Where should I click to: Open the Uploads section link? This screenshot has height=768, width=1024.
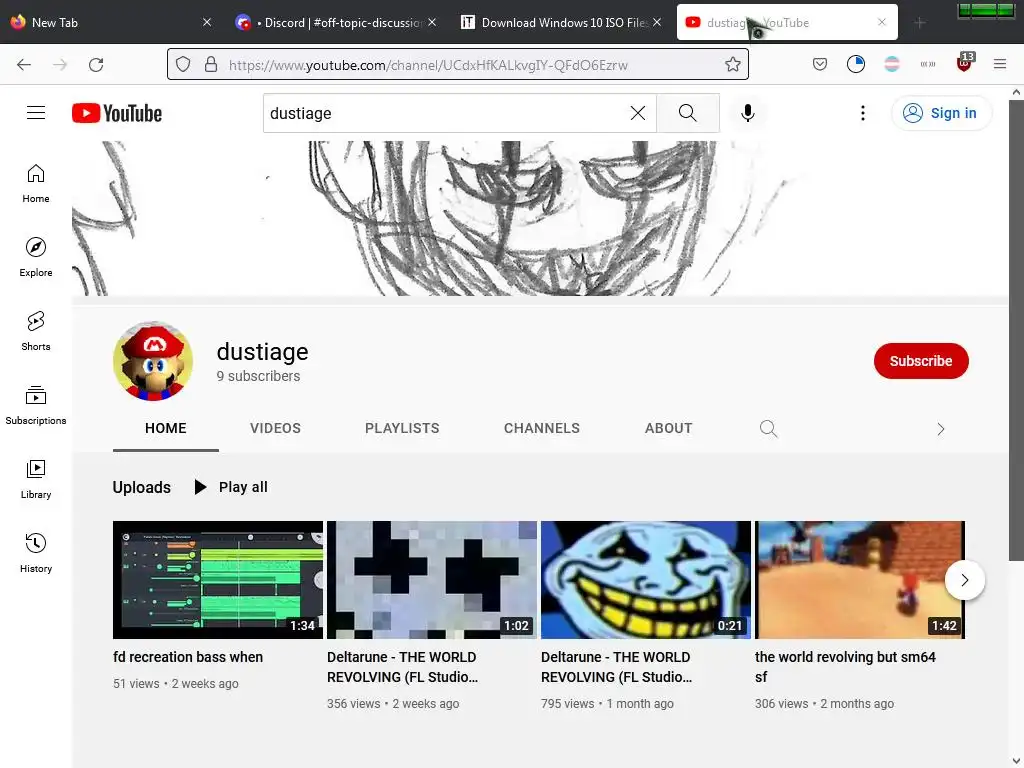pyautogui.click(x=141, y=487)
